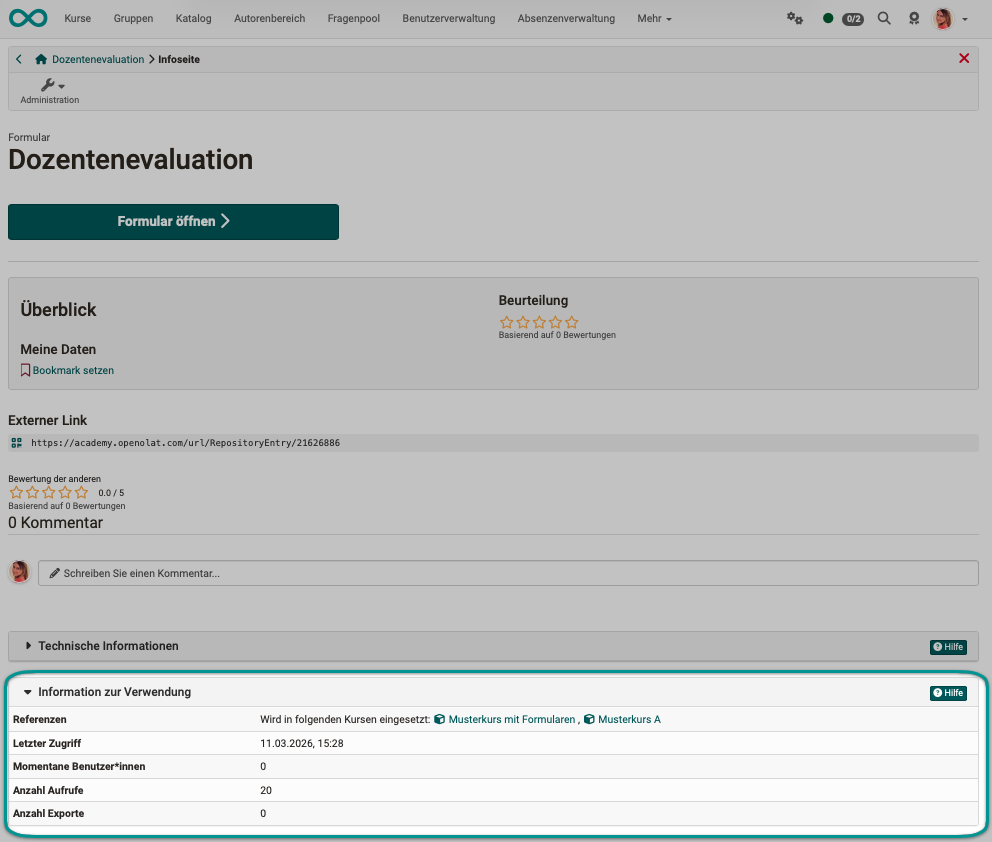
Task: Close the info page with the red X
Action: (x=964, y=59)
